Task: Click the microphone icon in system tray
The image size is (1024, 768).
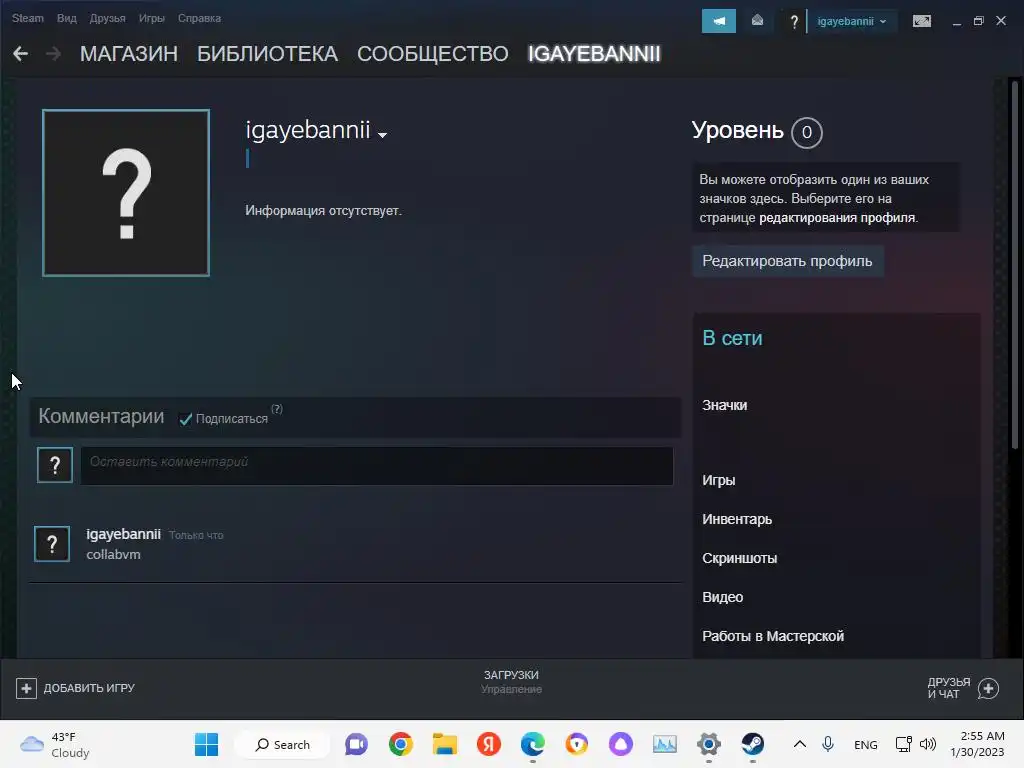Action: (x=827, y=744)
